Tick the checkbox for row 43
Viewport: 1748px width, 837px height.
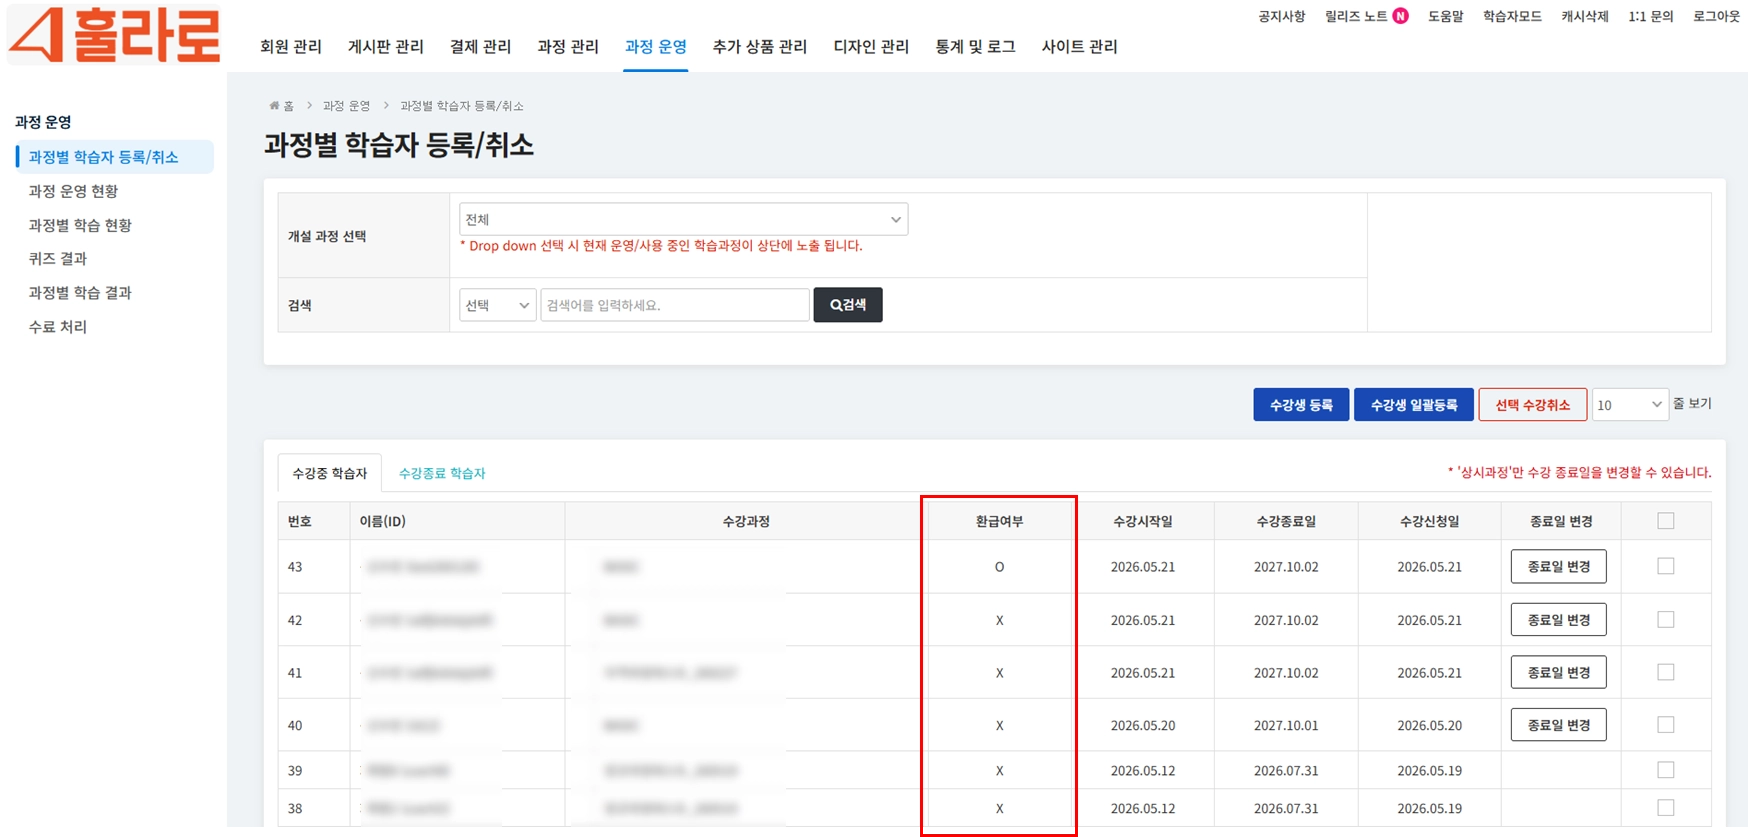1665,566
